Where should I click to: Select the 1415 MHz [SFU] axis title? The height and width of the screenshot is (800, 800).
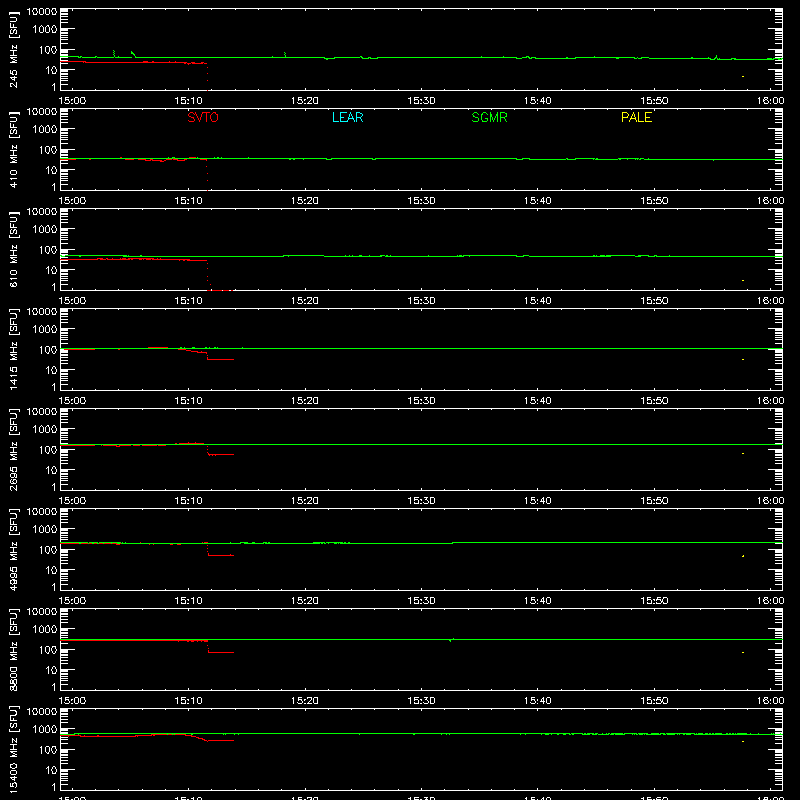click(x=14, y=349)
